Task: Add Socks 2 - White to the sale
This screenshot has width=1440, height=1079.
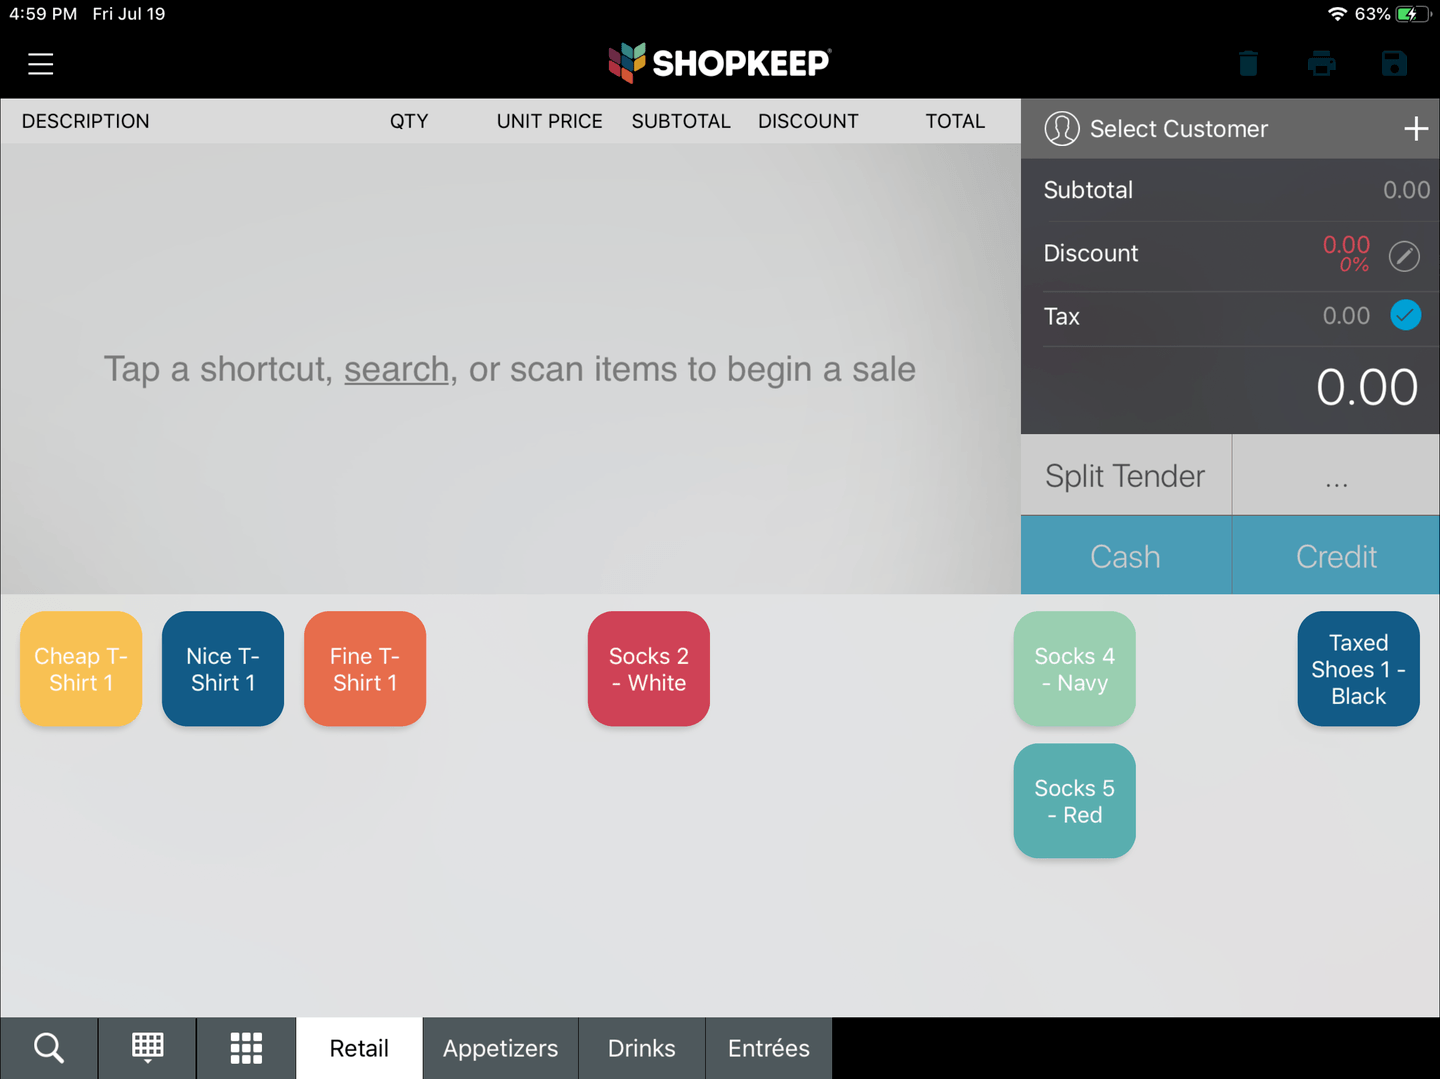Action: 648,668
